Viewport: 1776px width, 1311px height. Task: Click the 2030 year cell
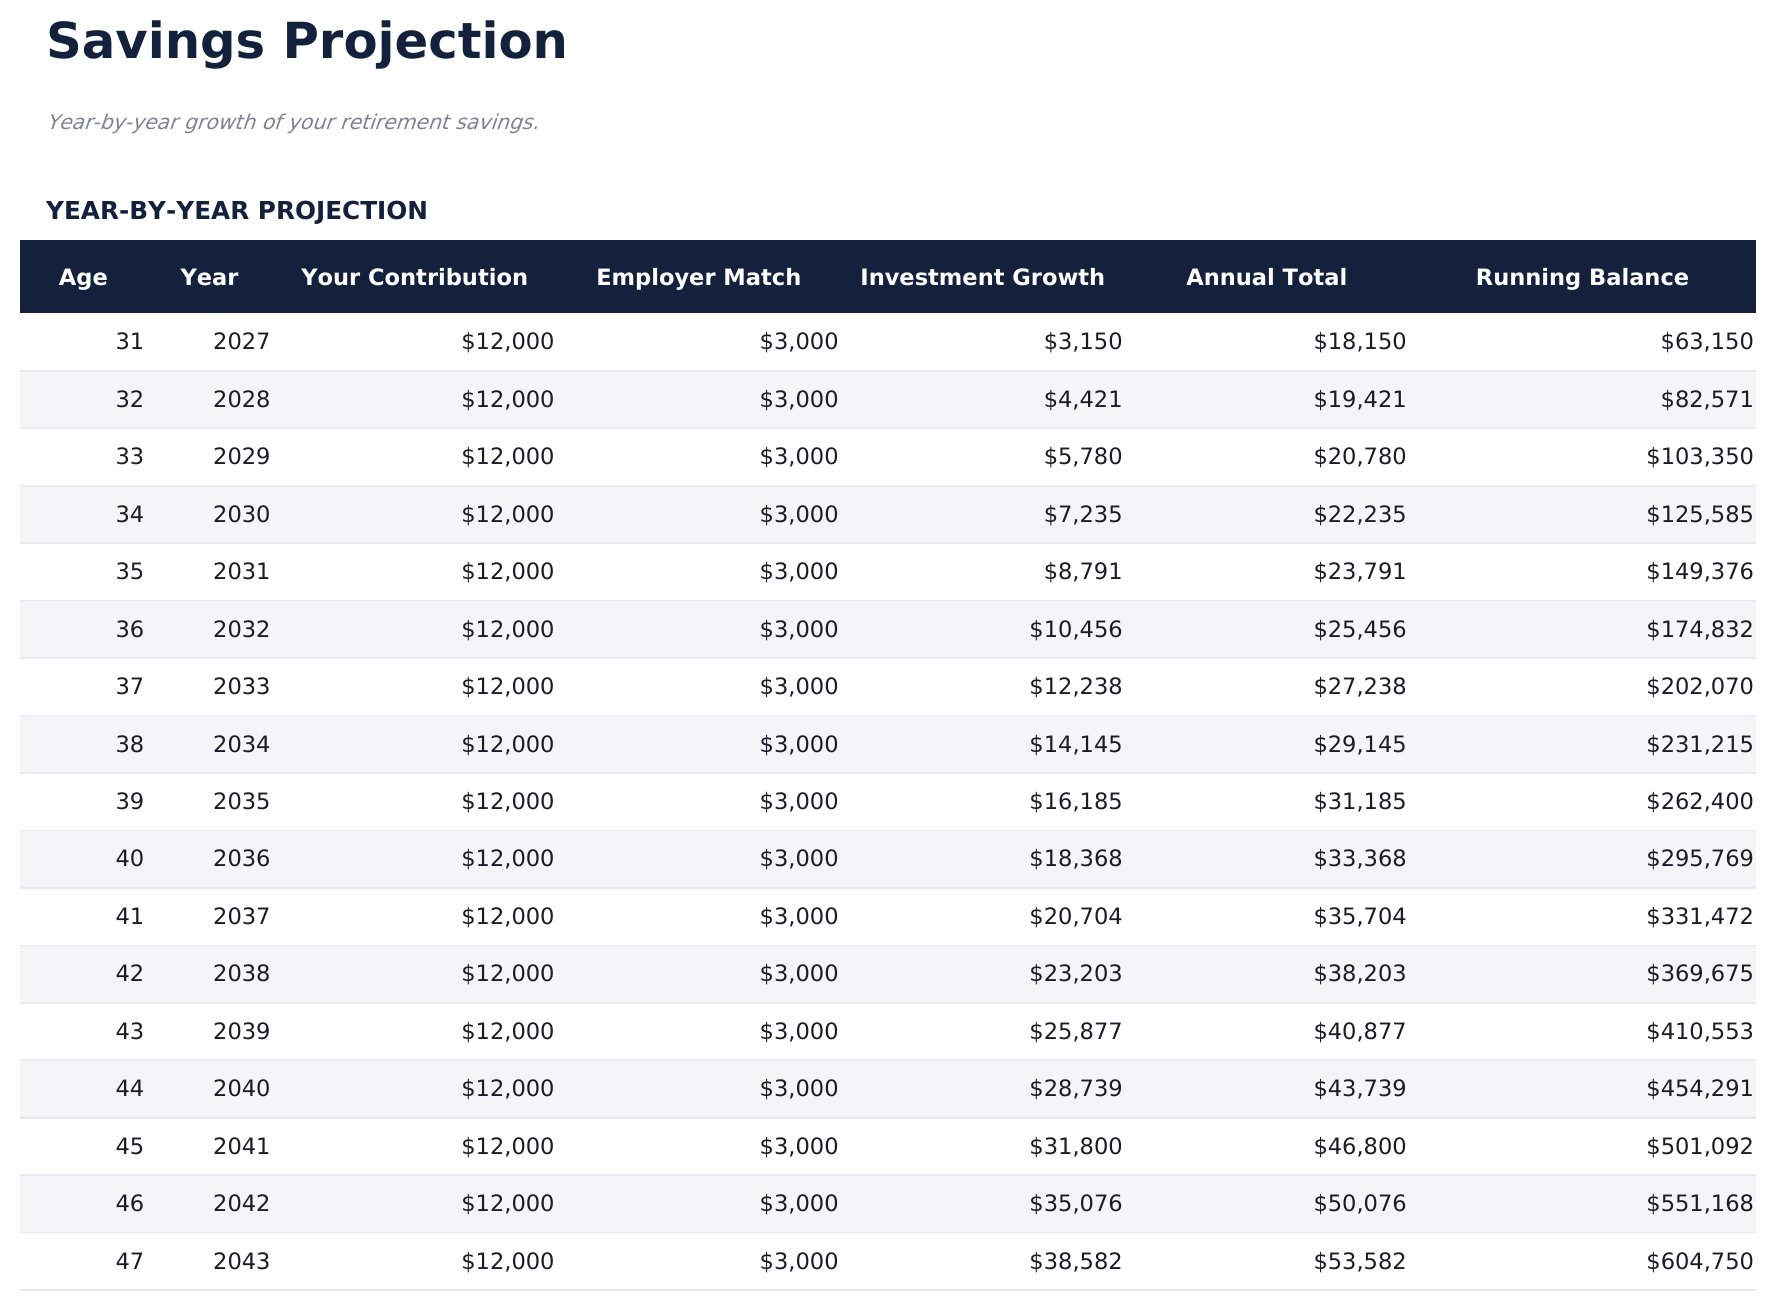click(x=241, y=515)
